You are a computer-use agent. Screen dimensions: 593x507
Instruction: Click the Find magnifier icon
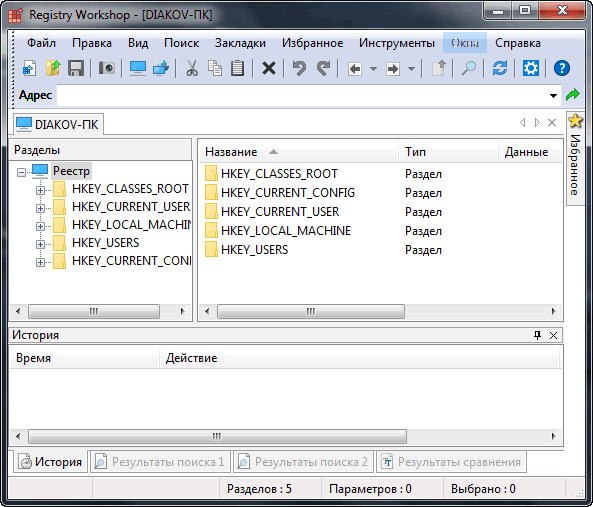469,68
